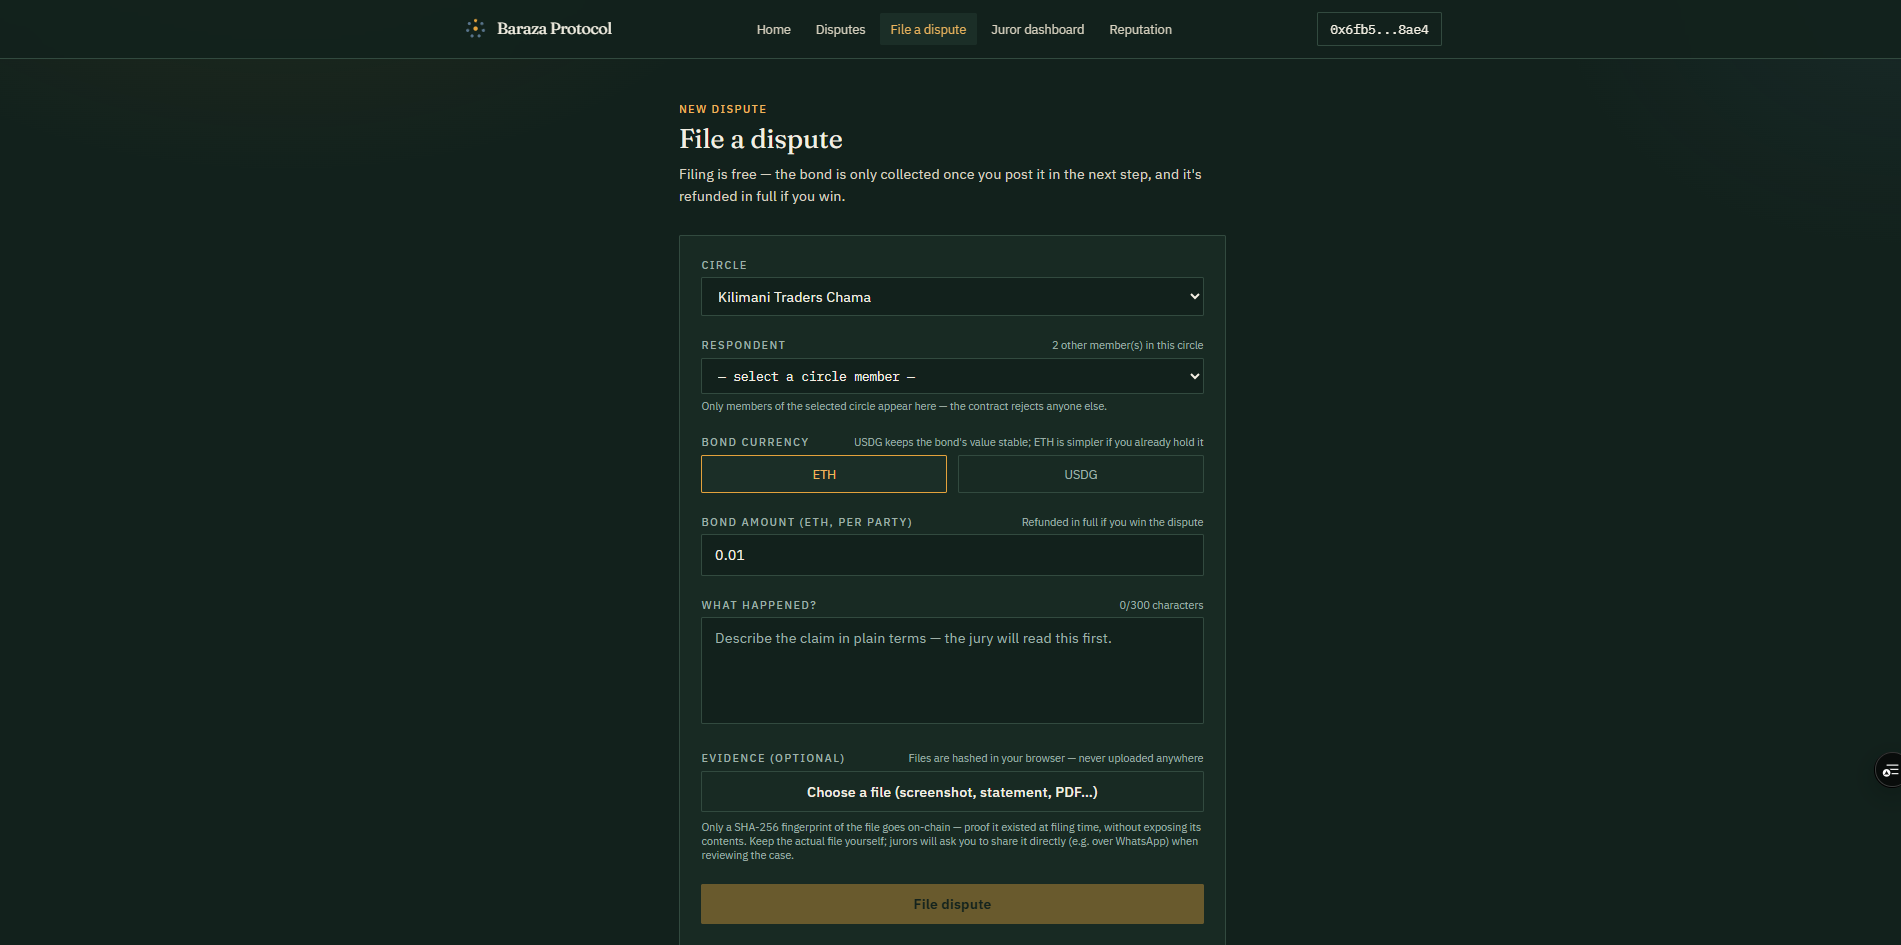Click the Baraza Protocol logo icon
Screen dimensions: 1901x945
(x=475, y=29)
